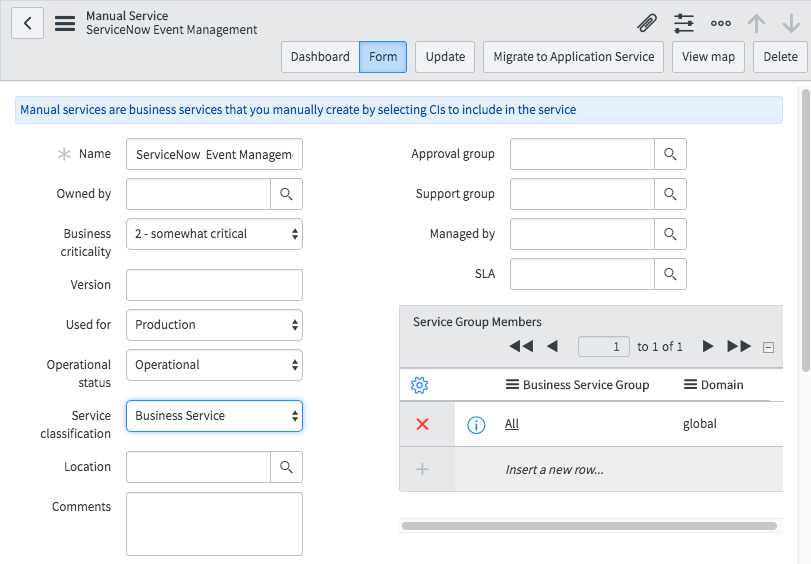
Task: Look up Approval group using magnifier icon
Action: point(670,154)
